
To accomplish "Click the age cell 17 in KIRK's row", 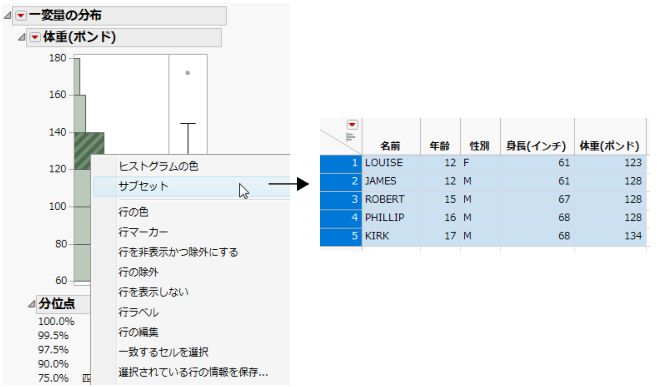I will pyautogui.click(x=440, y=236).
